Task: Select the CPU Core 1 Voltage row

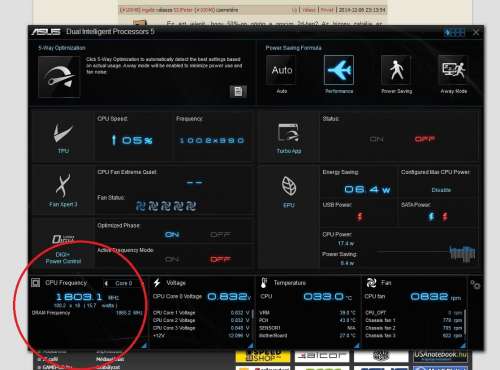Action: [201, 313]
